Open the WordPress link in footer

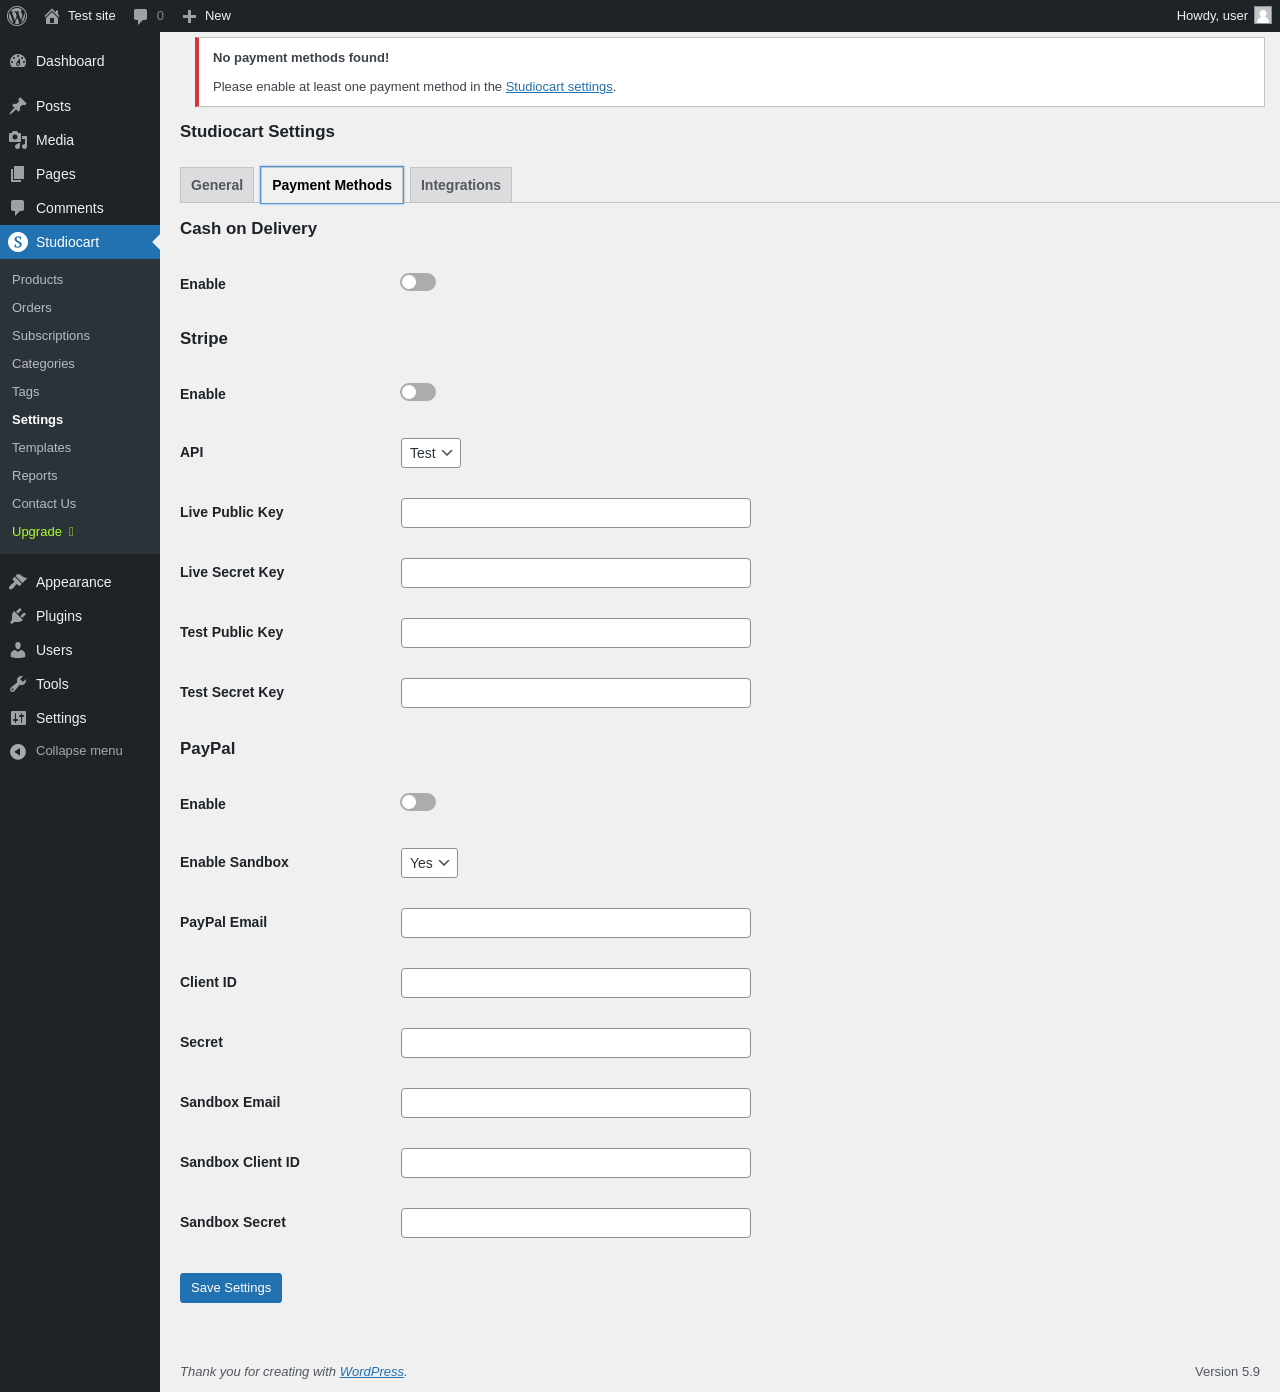click(x=372, y=1372)
